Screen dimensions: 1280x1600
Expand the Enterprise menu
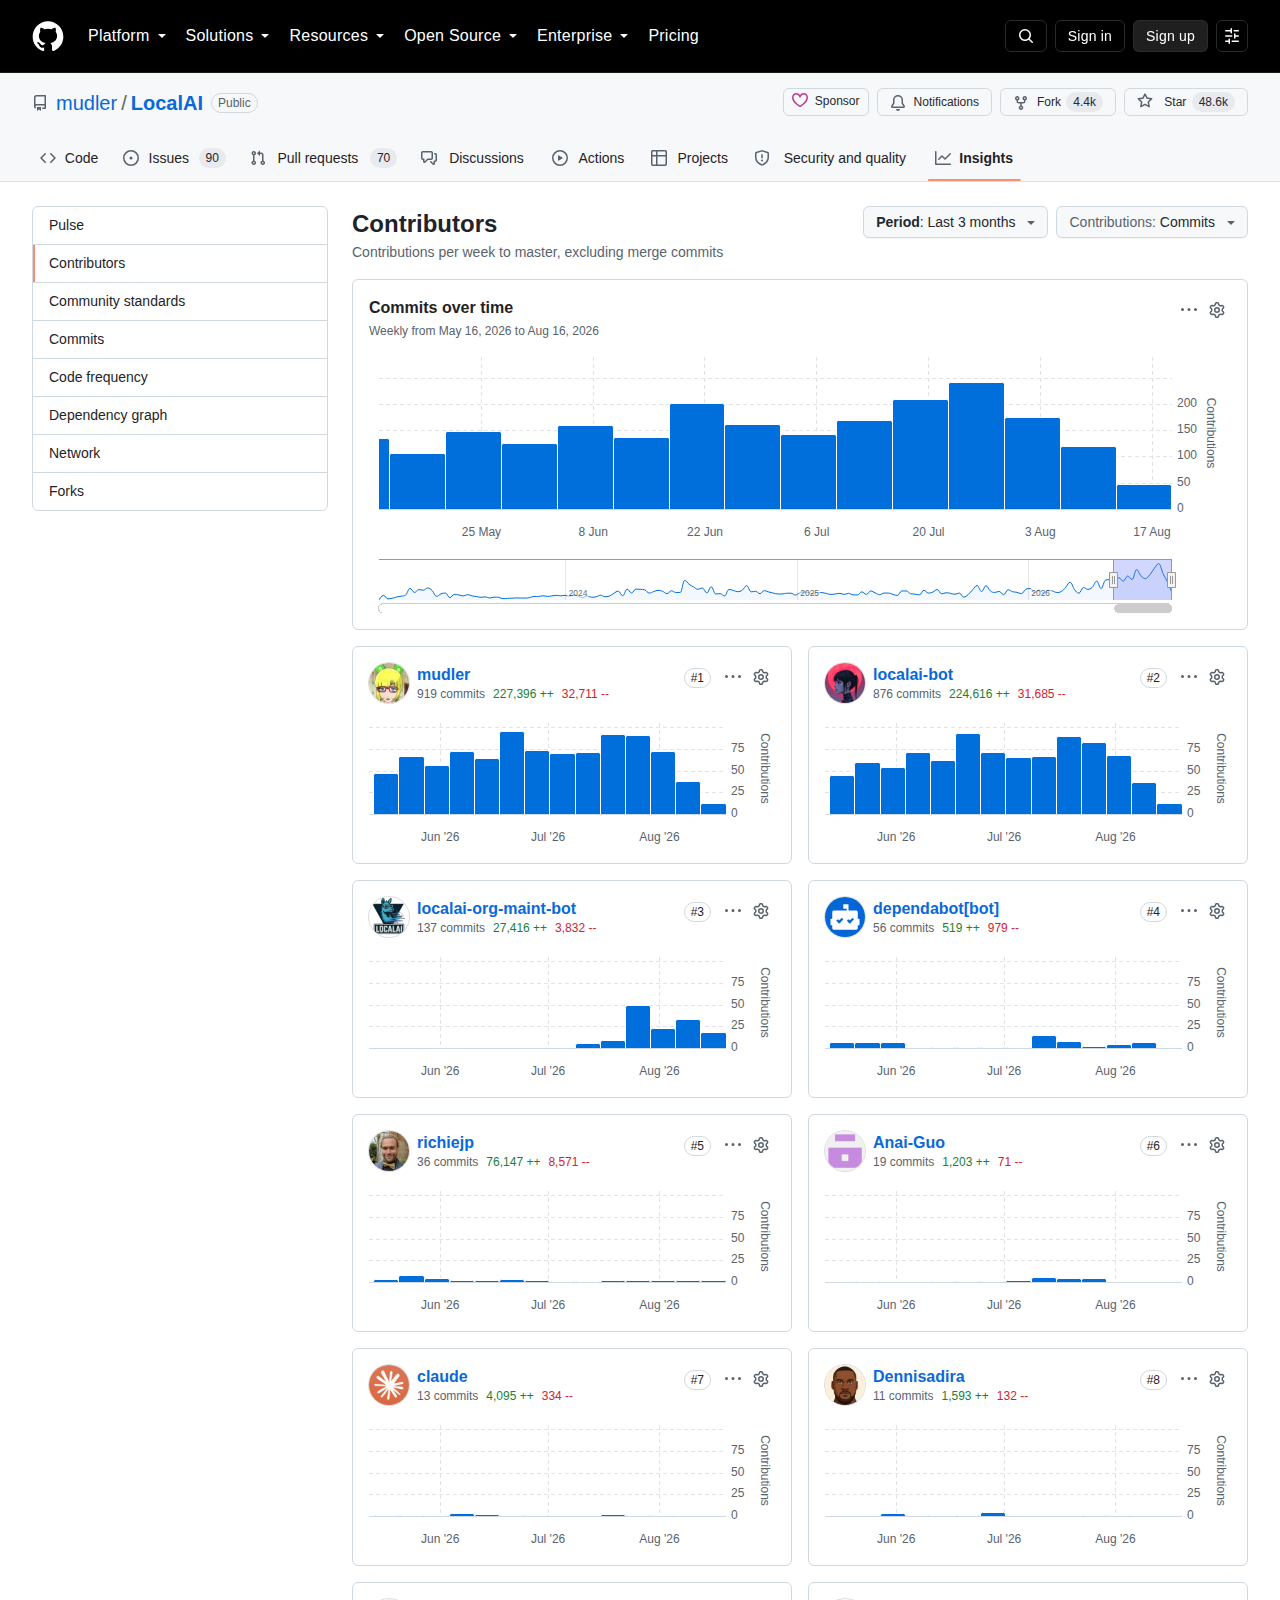coord(582,36)
